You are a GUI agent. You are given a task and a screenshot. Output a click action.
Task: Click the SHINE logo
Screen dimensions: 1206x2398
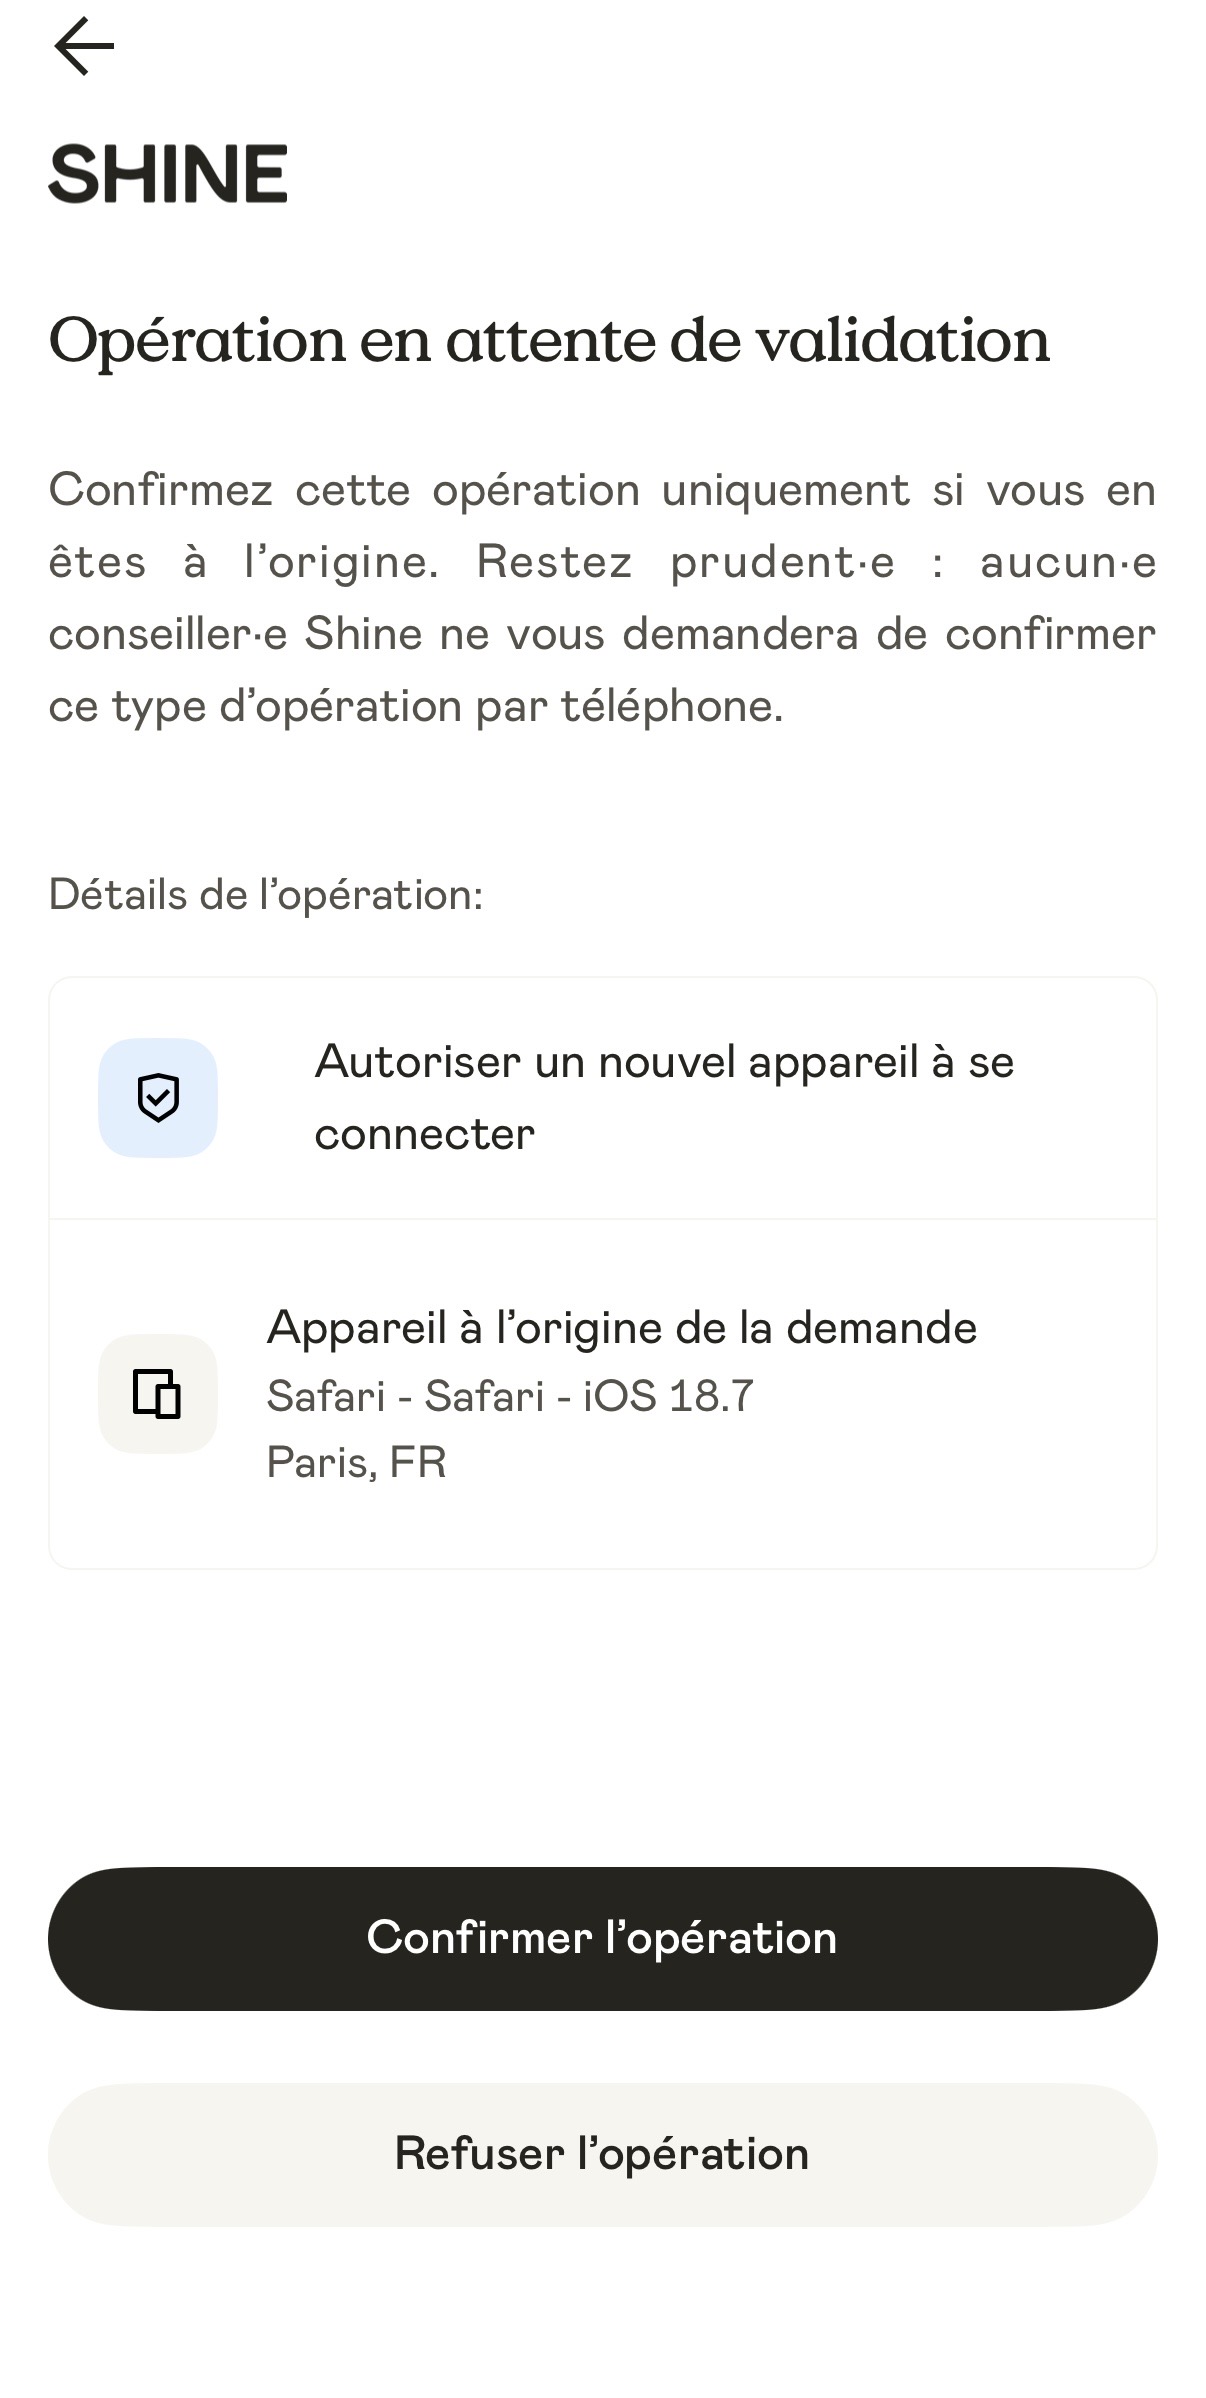pyautogui.click(x=168, y=174)
